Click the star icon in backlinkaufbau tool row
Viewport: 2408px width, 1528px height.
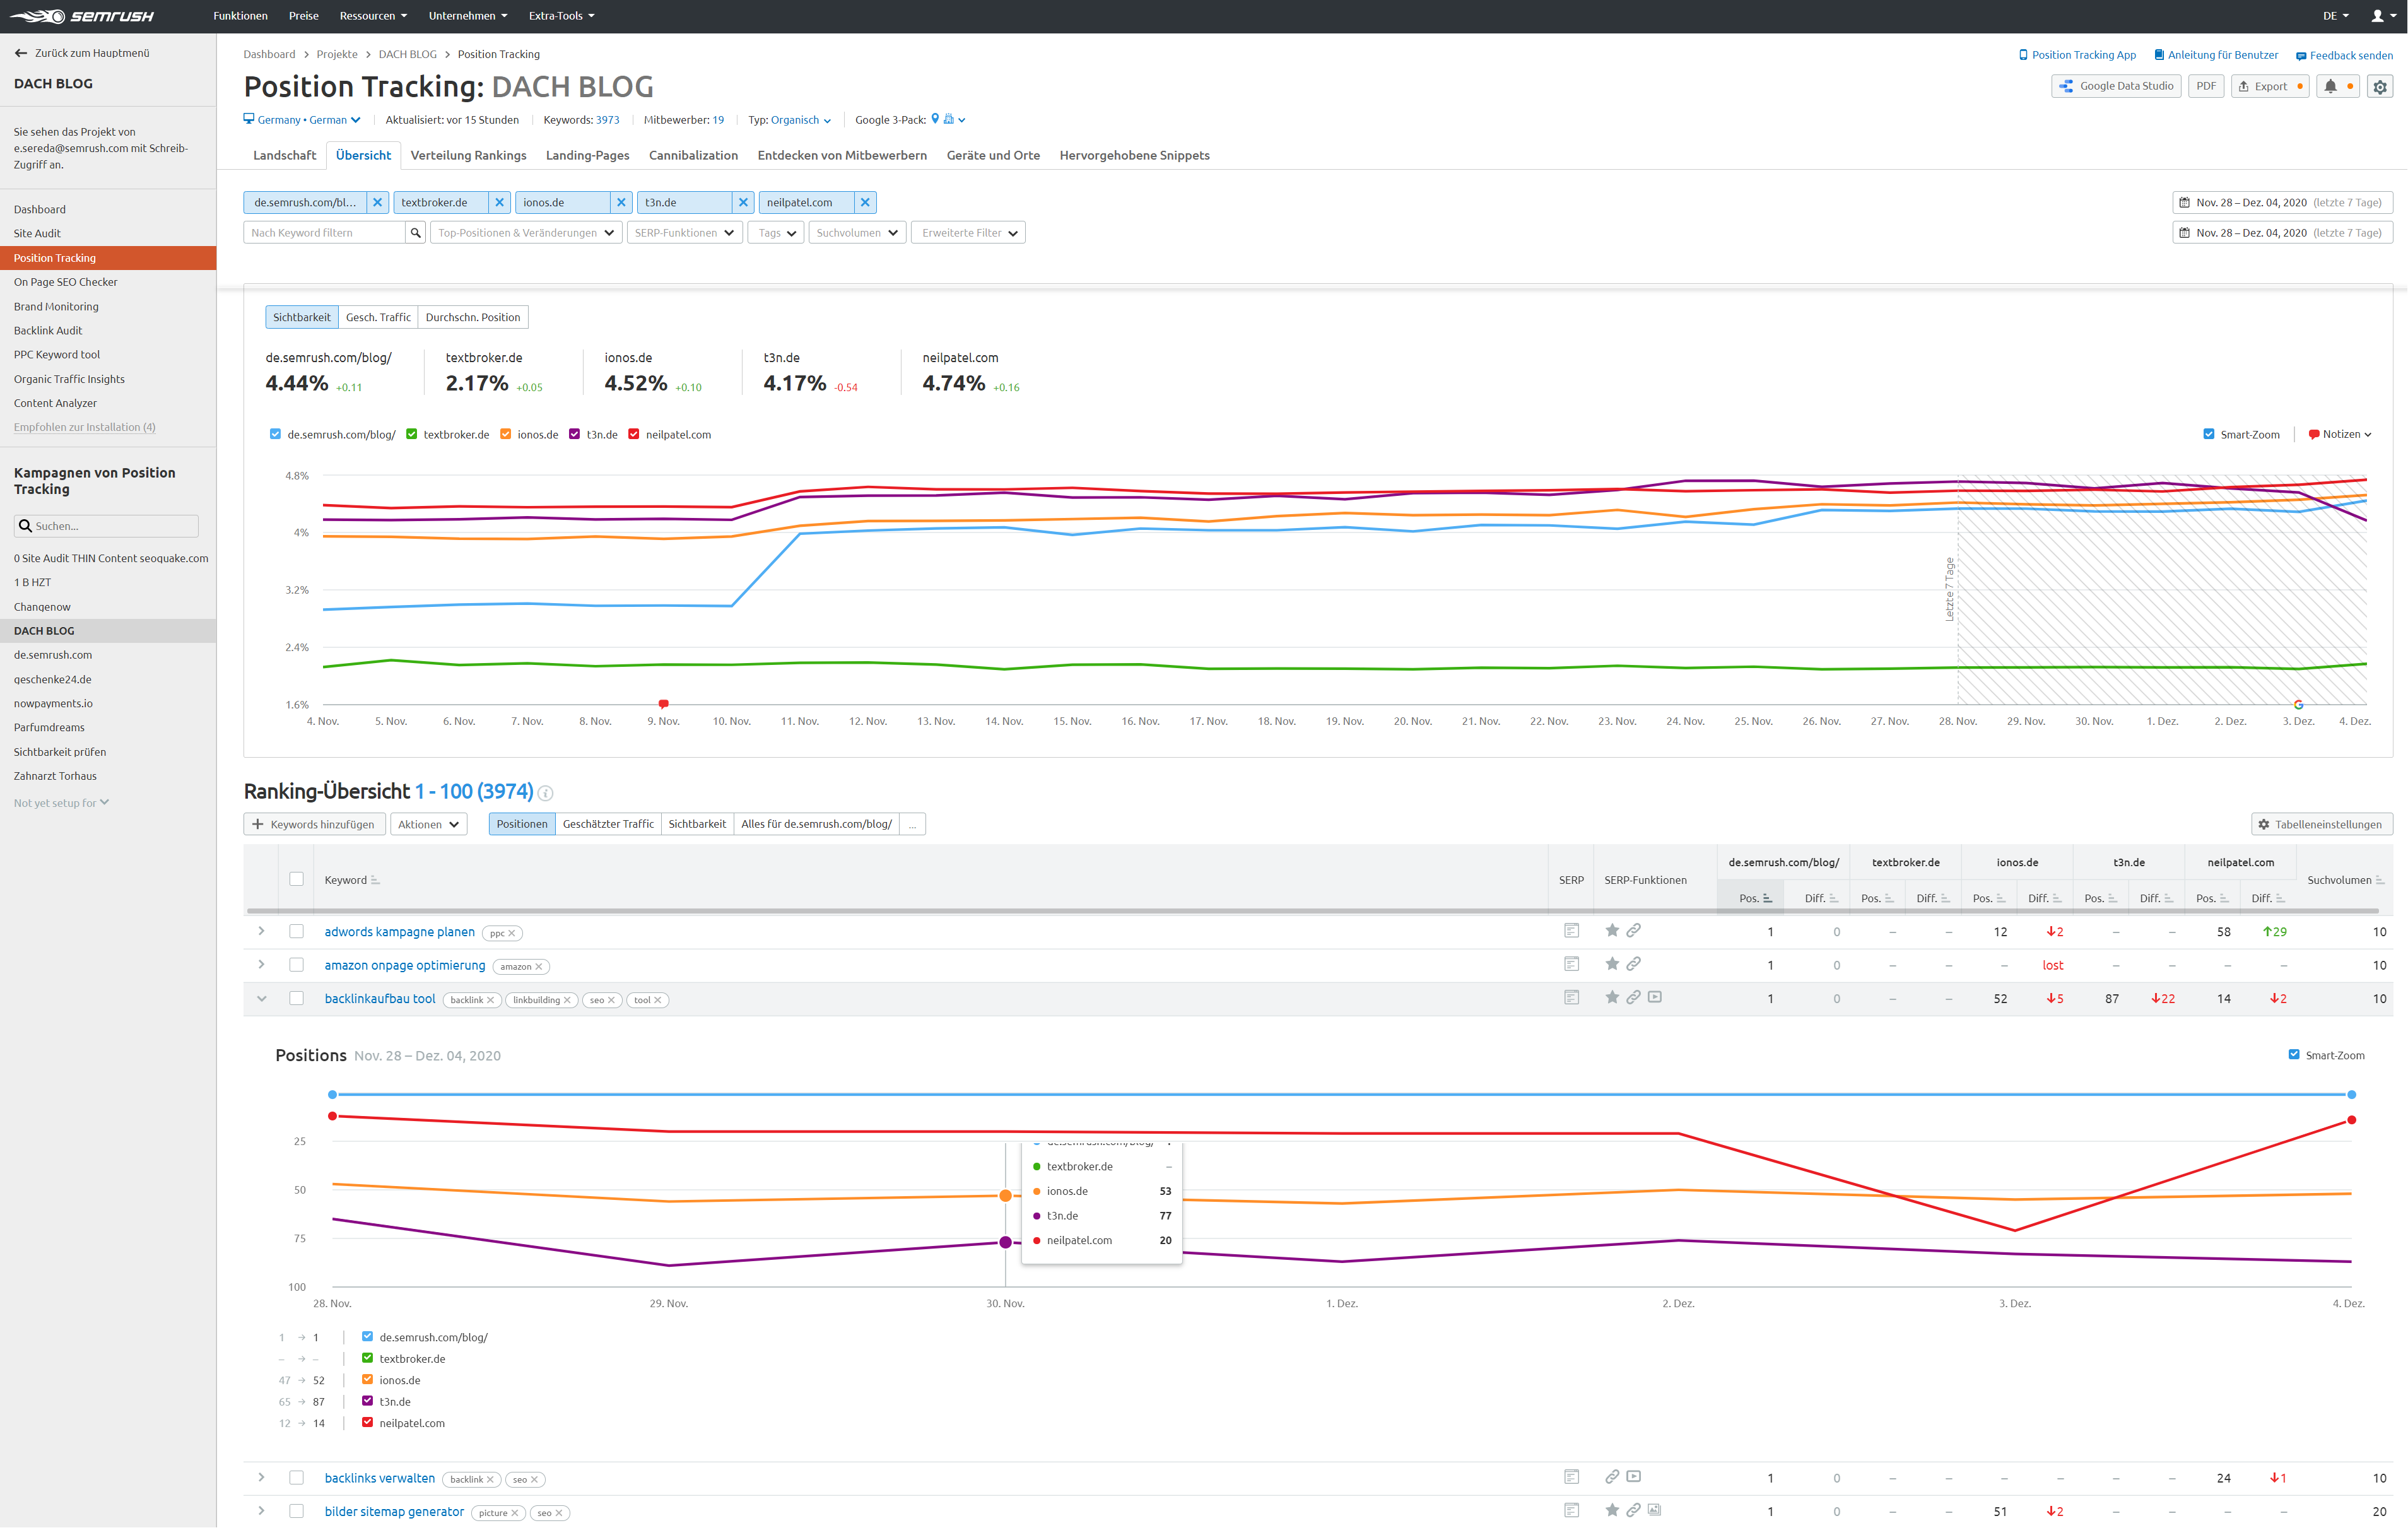tap(1612, 997)
